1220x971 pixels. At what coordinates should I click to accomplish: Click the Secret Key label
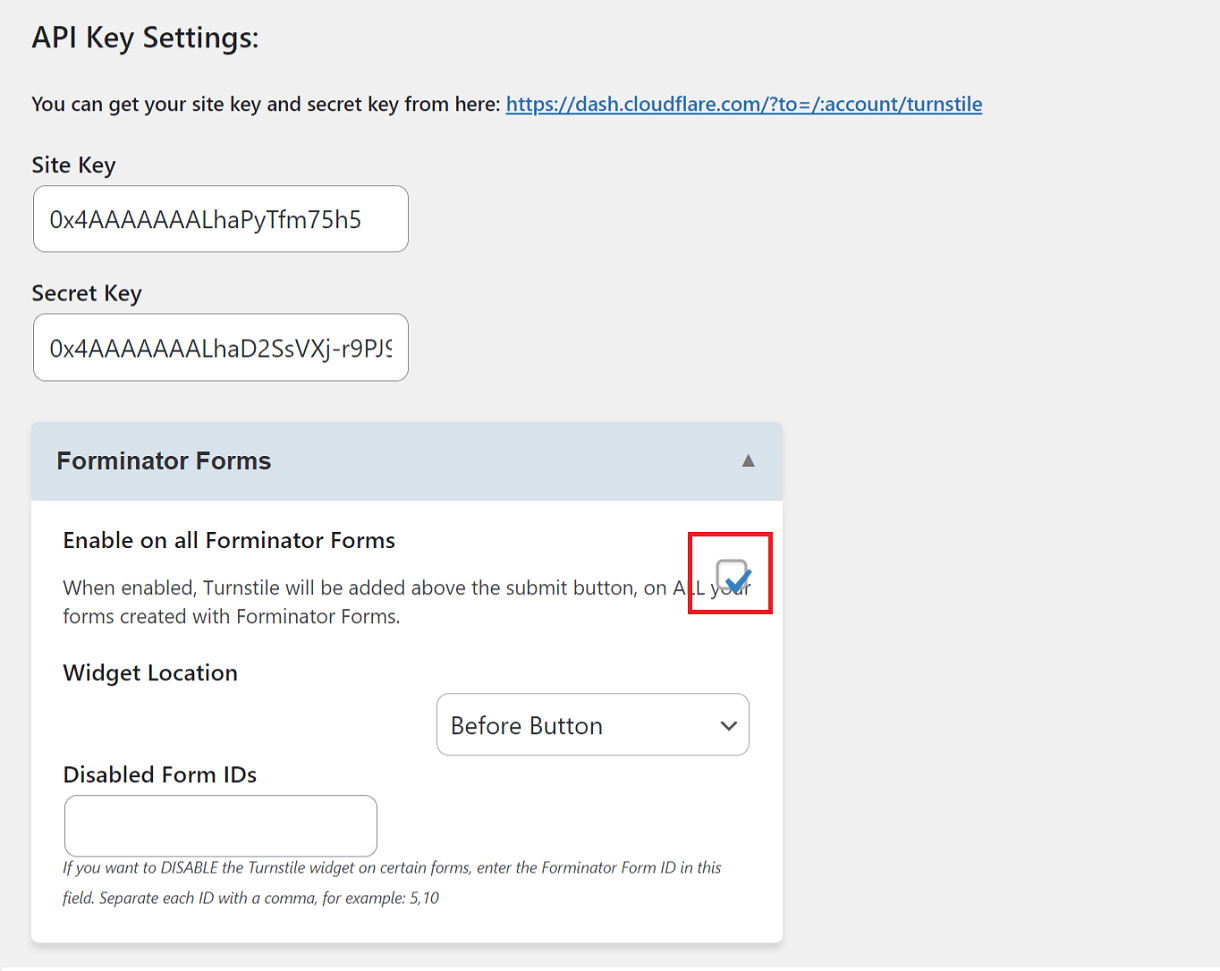pyautogui.click(x=87, y=294)
